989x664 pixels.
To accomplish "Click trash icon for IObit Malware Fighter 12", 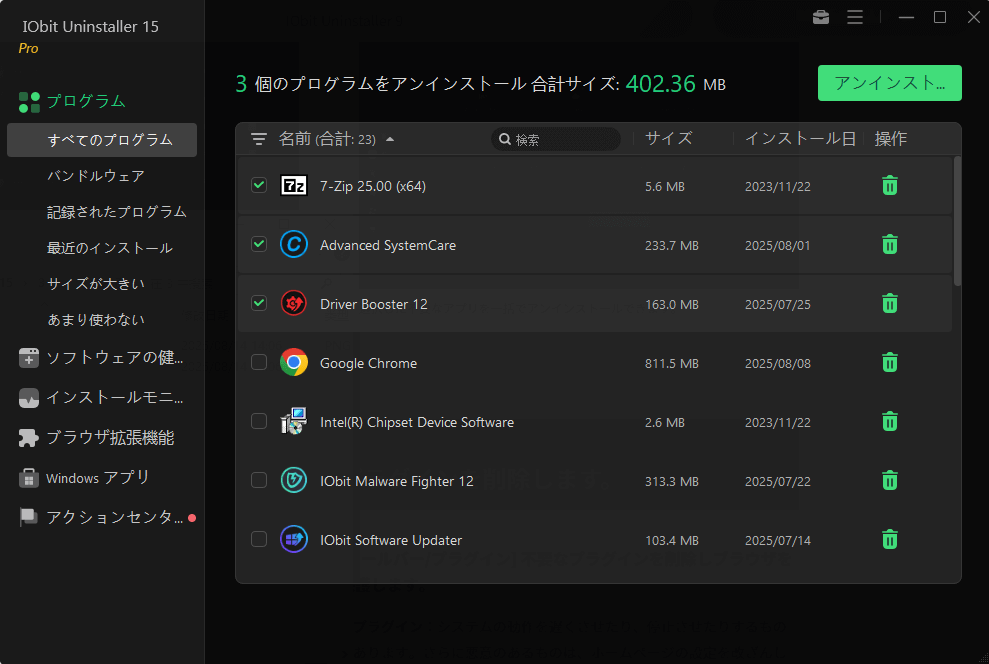I will point(889,481).
